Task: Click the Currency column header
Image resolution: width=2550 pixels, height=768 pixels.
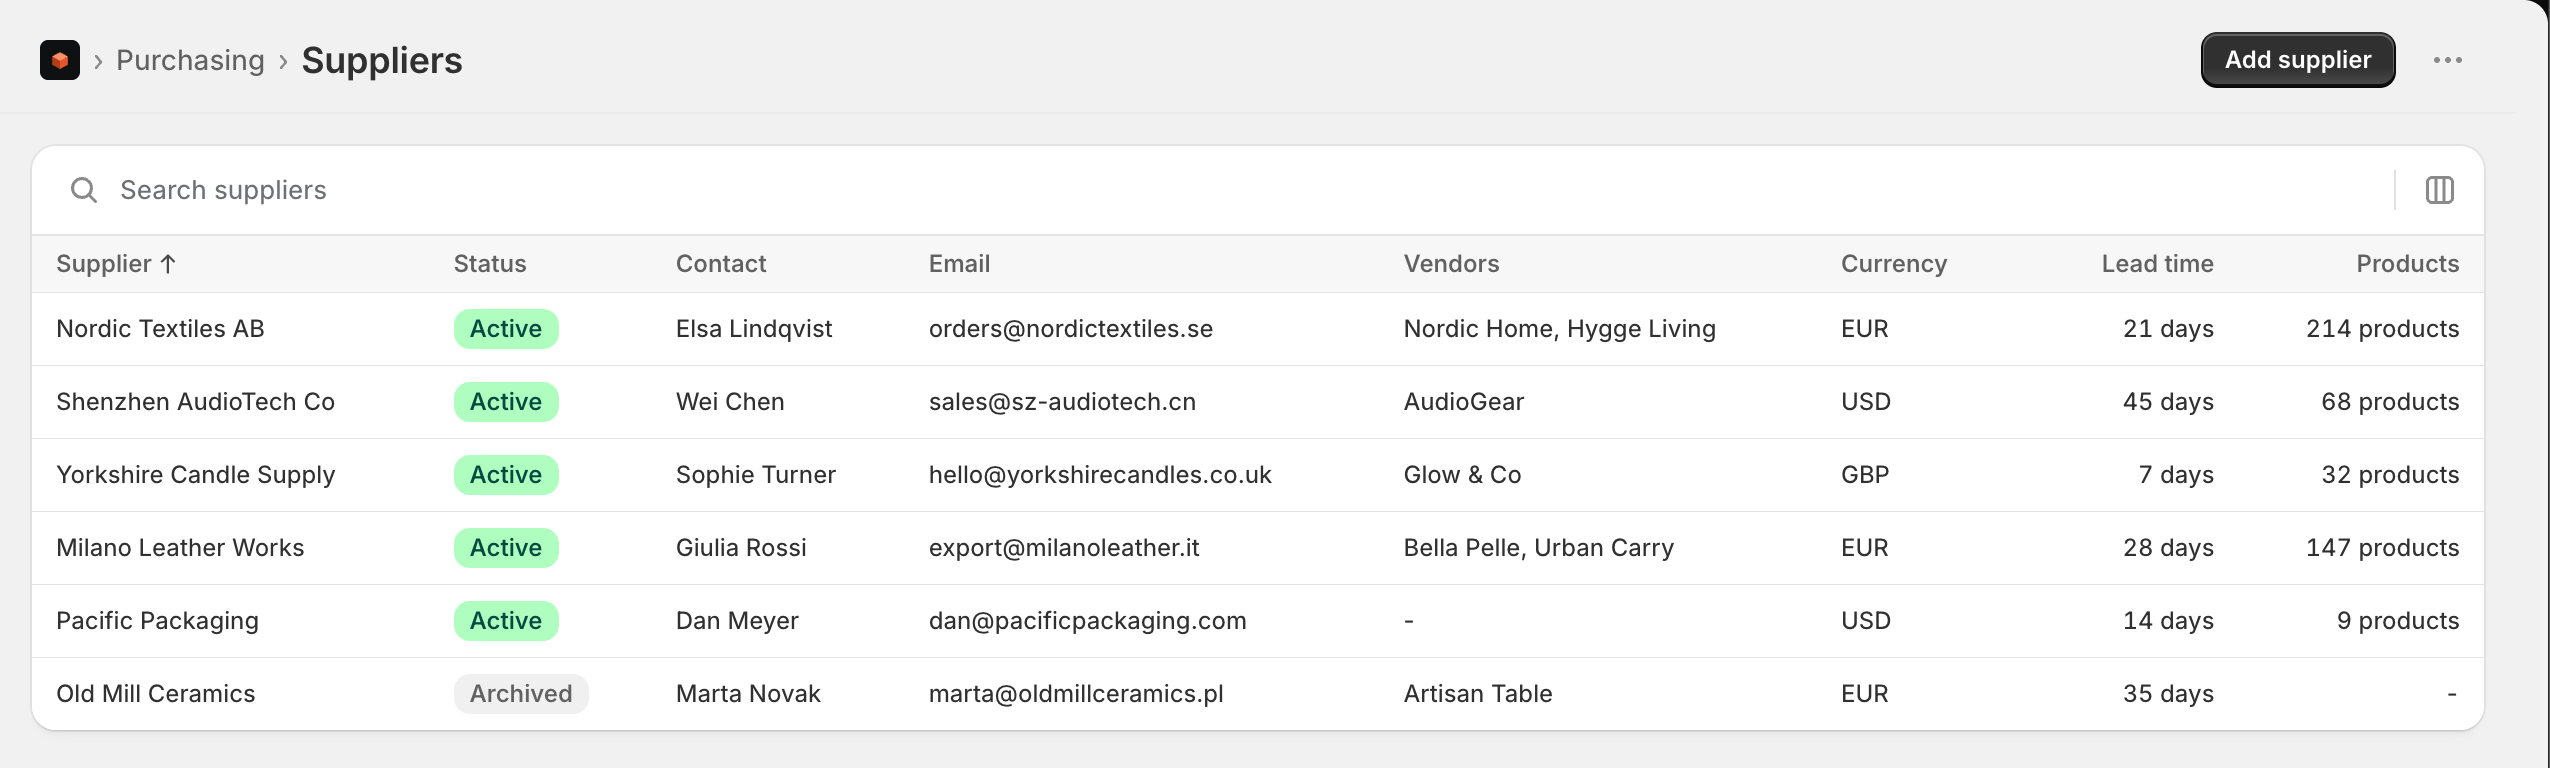Action: pyautogui.click(x=1894, y=264)
